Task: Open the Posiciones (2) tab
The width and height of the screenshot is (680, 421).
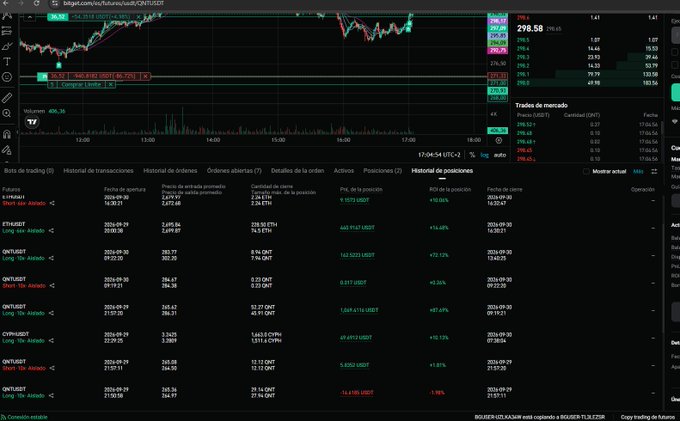Action: point(382,171)
